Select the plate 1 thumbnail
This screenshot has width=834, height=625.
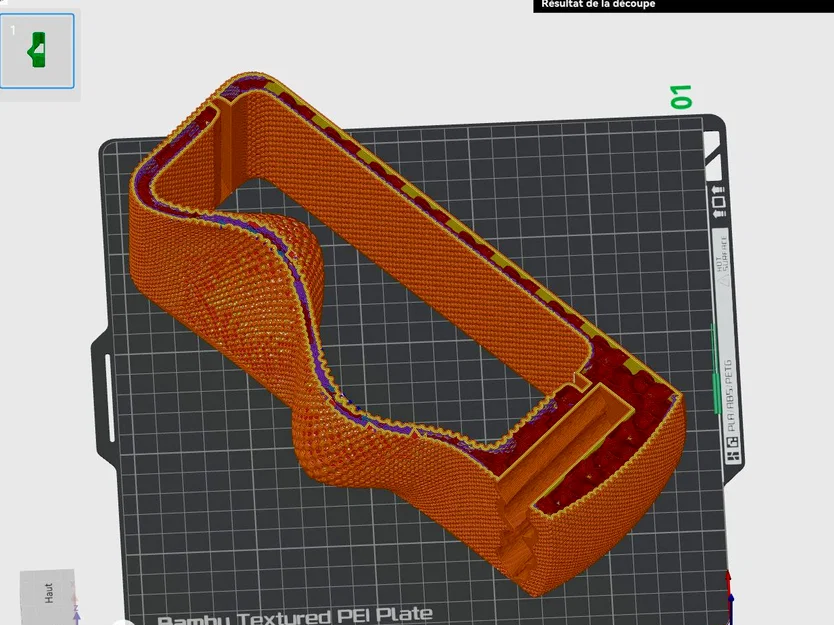click(37, 51)
